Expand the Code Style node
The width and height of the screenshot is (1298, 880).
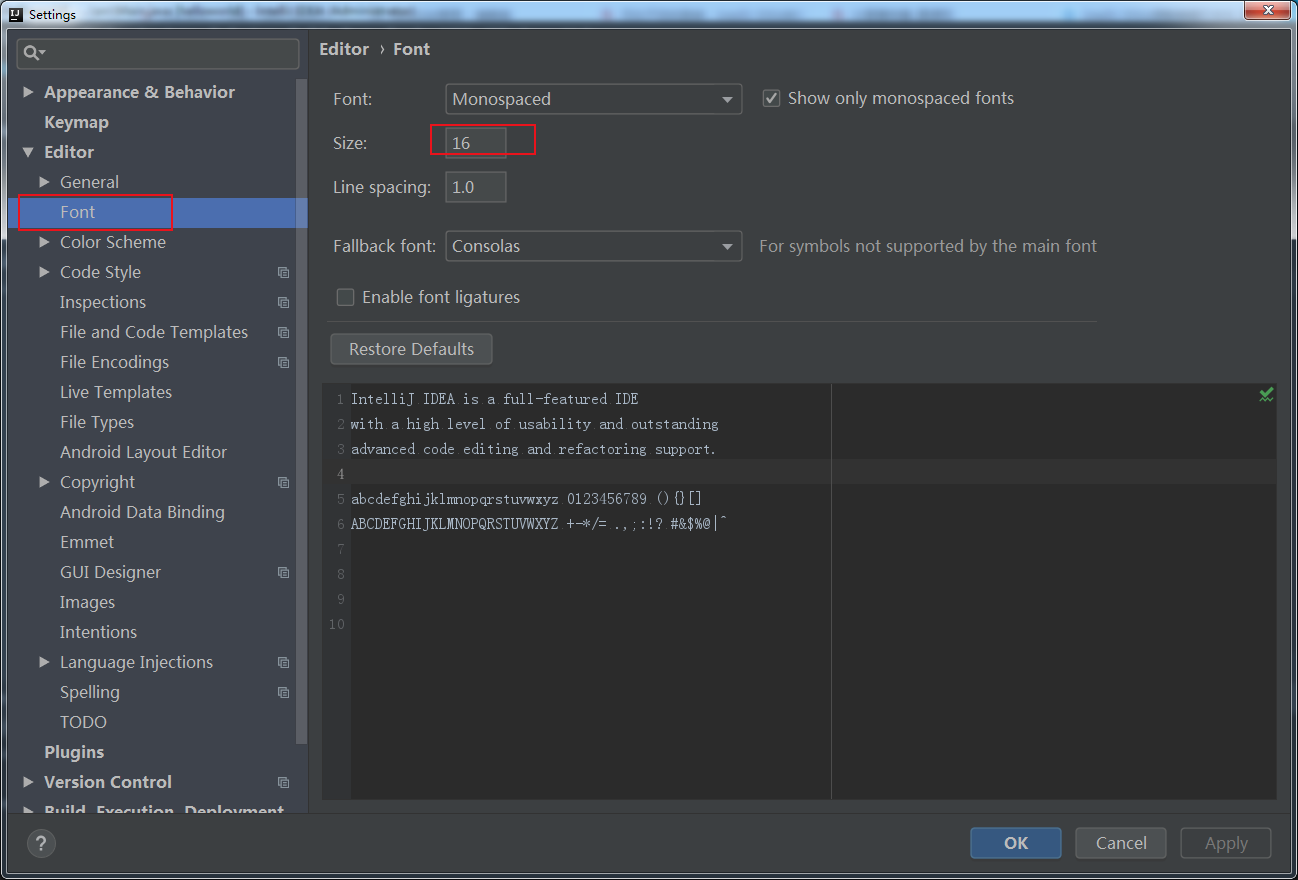[44, 272]
